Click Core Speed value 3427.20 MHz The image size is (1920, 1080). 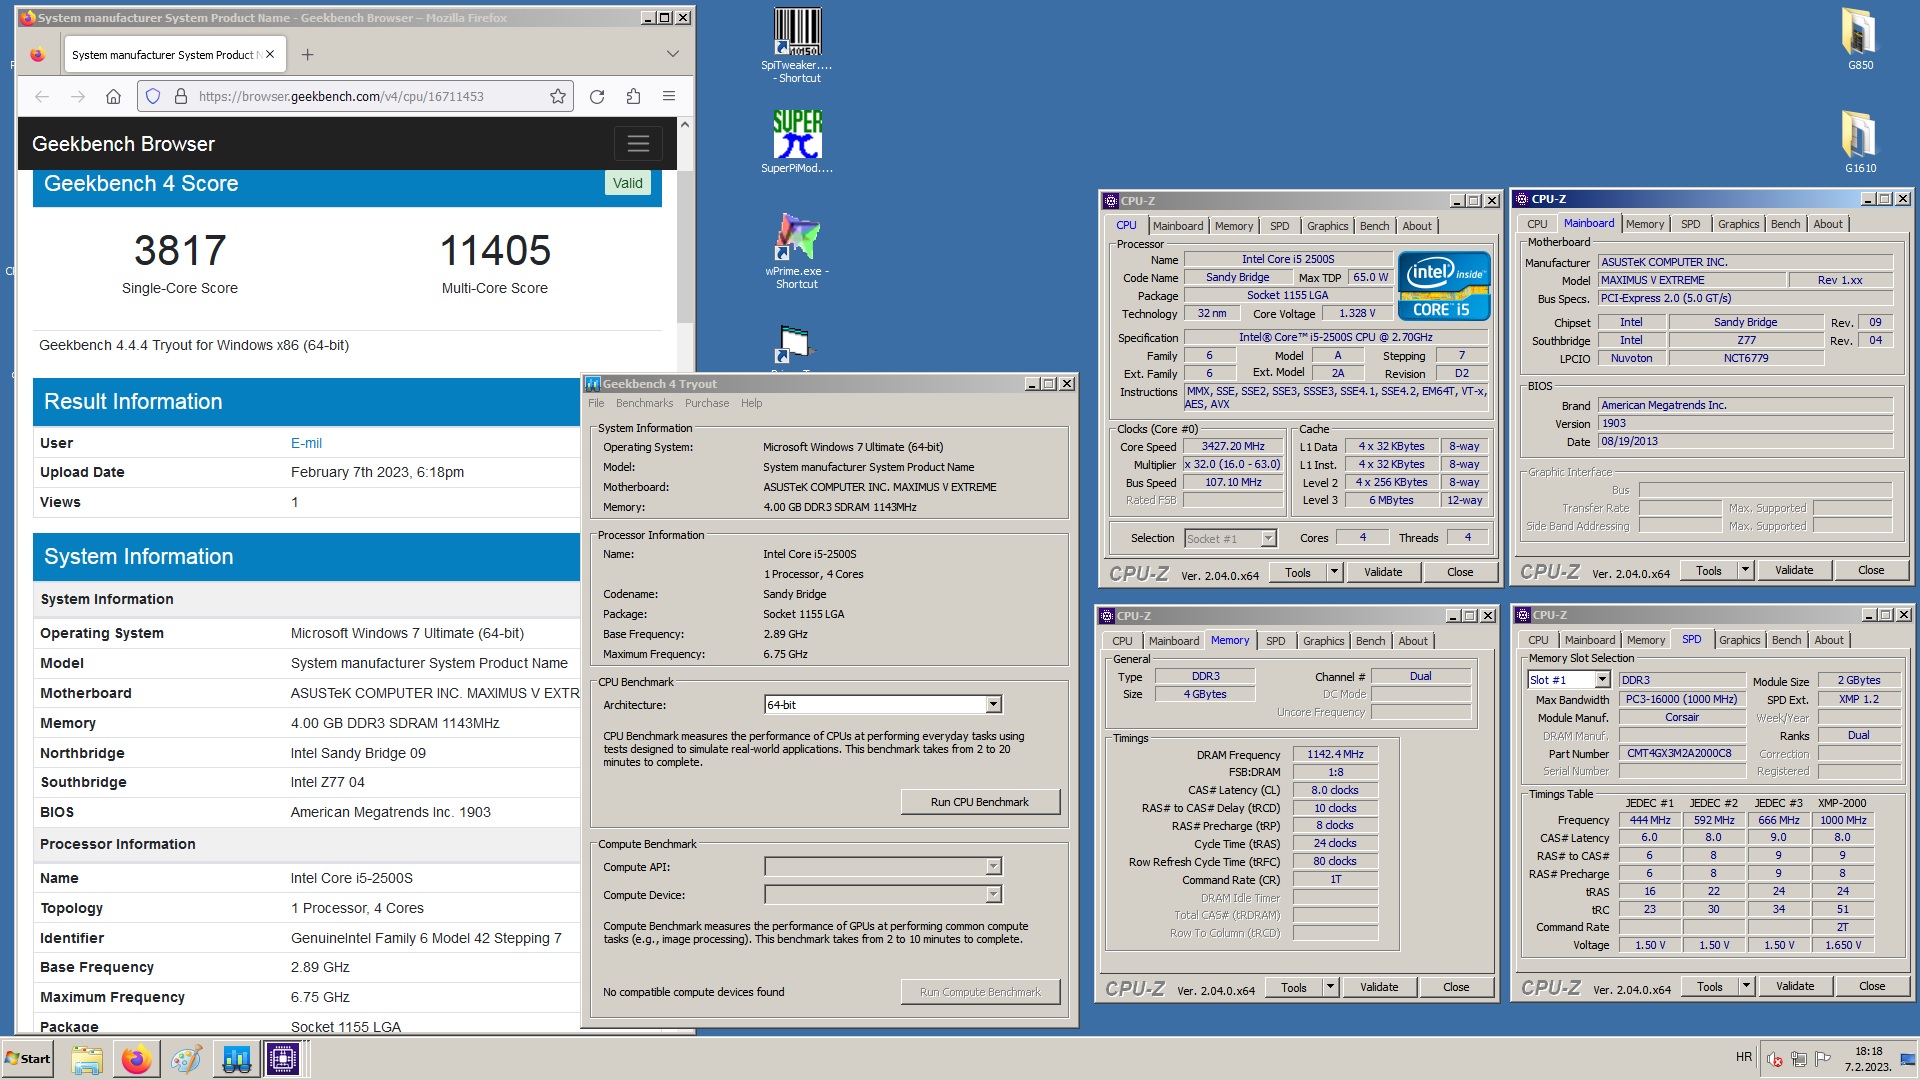1233,447
